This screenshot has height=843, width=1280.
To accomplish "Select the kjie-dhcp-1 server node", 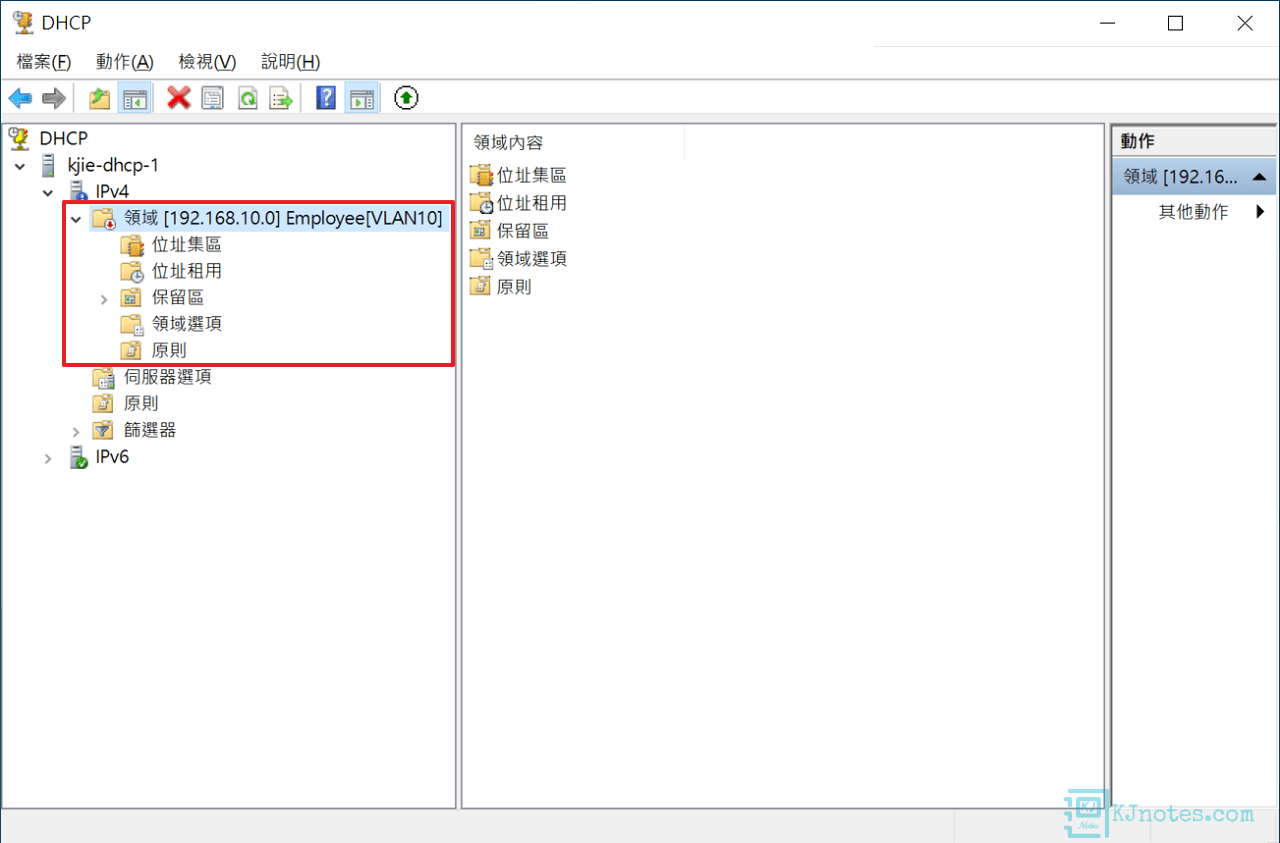I will pyautogui.click(x=113, y=165).
